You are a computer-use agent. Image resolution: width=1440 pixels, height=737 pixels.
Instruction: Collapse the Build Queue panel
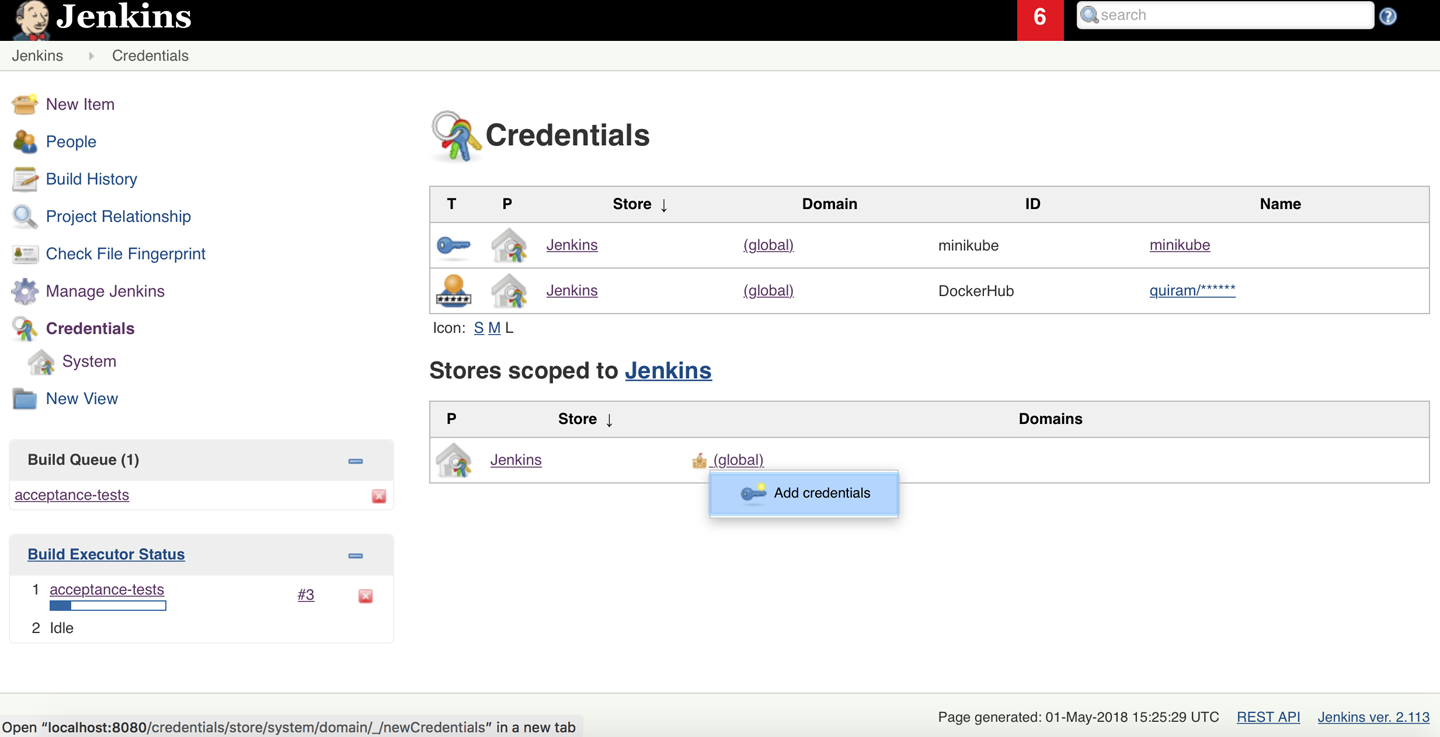[x=355, y=461]
